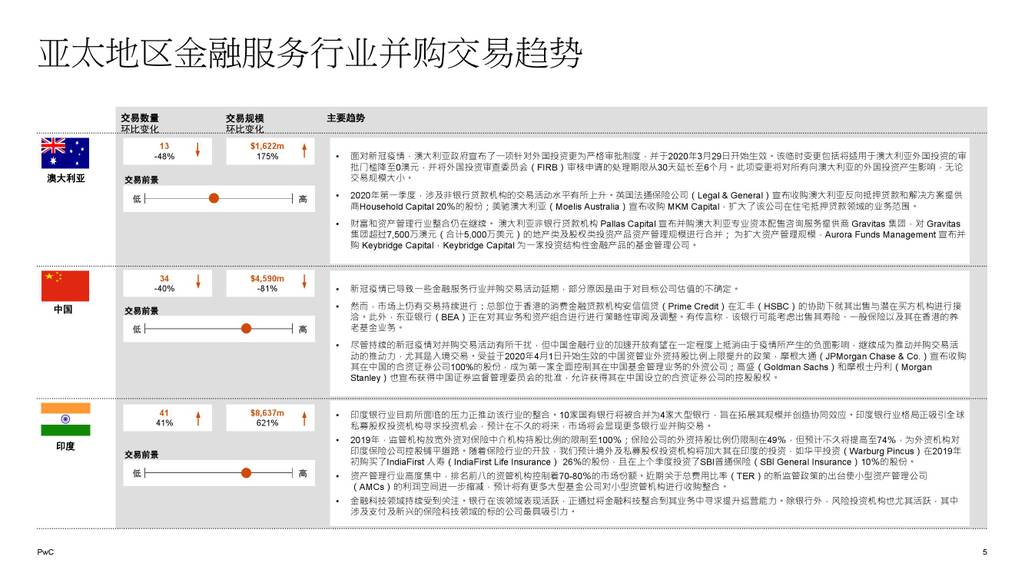Click the India bullet starting 资产管理行业高度集中

pos(639,481)
